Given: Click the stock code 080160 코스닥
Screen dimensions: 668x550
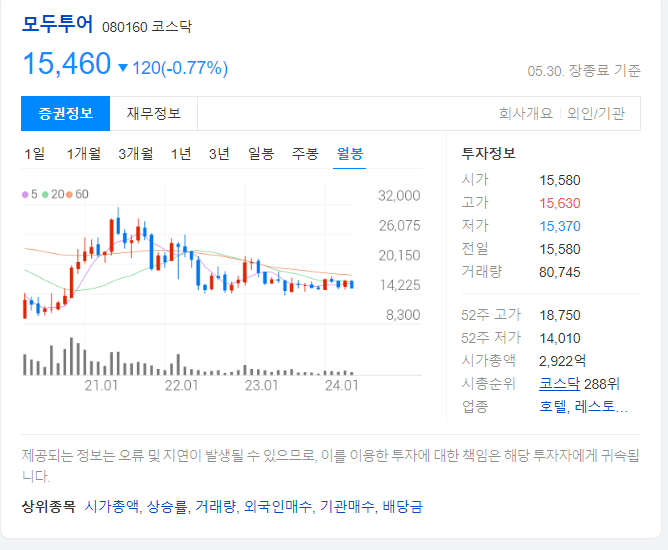Looking at the screenshot, I should pyautogui.click(x=147, y=27).
